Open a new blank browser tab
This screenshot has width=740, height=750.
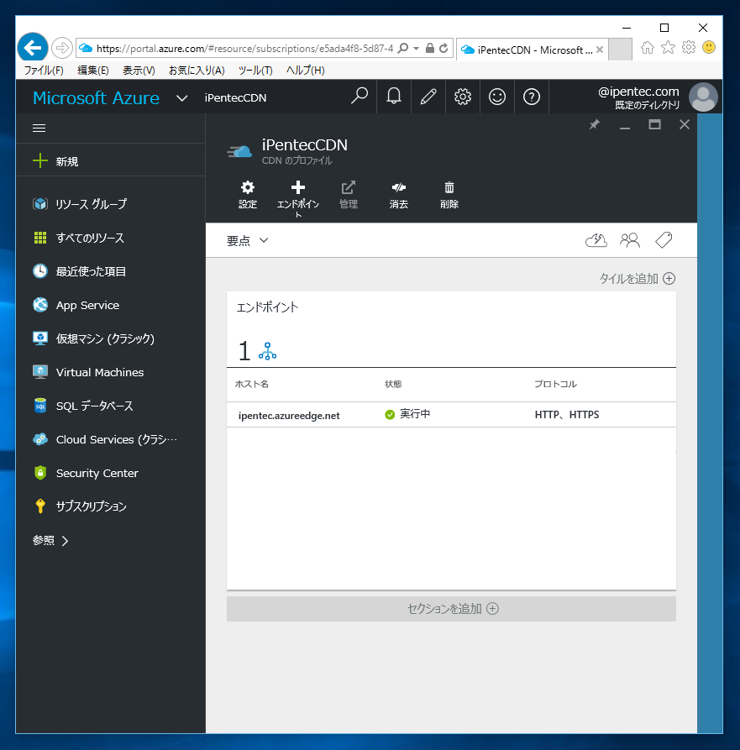click(x=620, y=50)
